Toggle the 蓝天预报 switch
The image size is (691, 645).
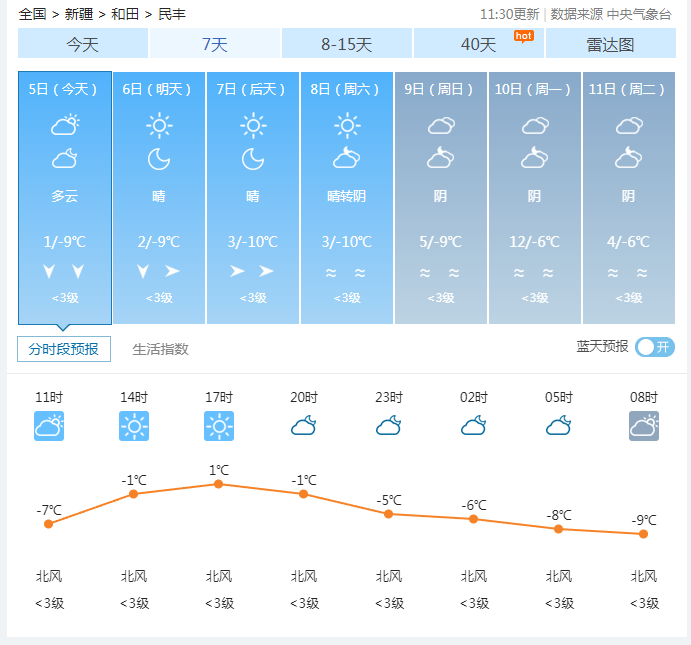[x=655, y=347]
